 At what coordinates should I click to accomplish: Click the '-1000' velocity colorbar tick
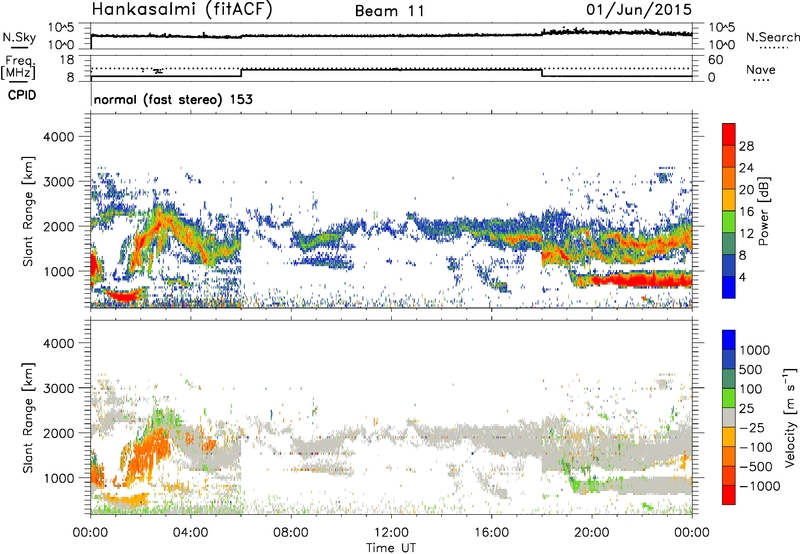(x=759, y=486)
